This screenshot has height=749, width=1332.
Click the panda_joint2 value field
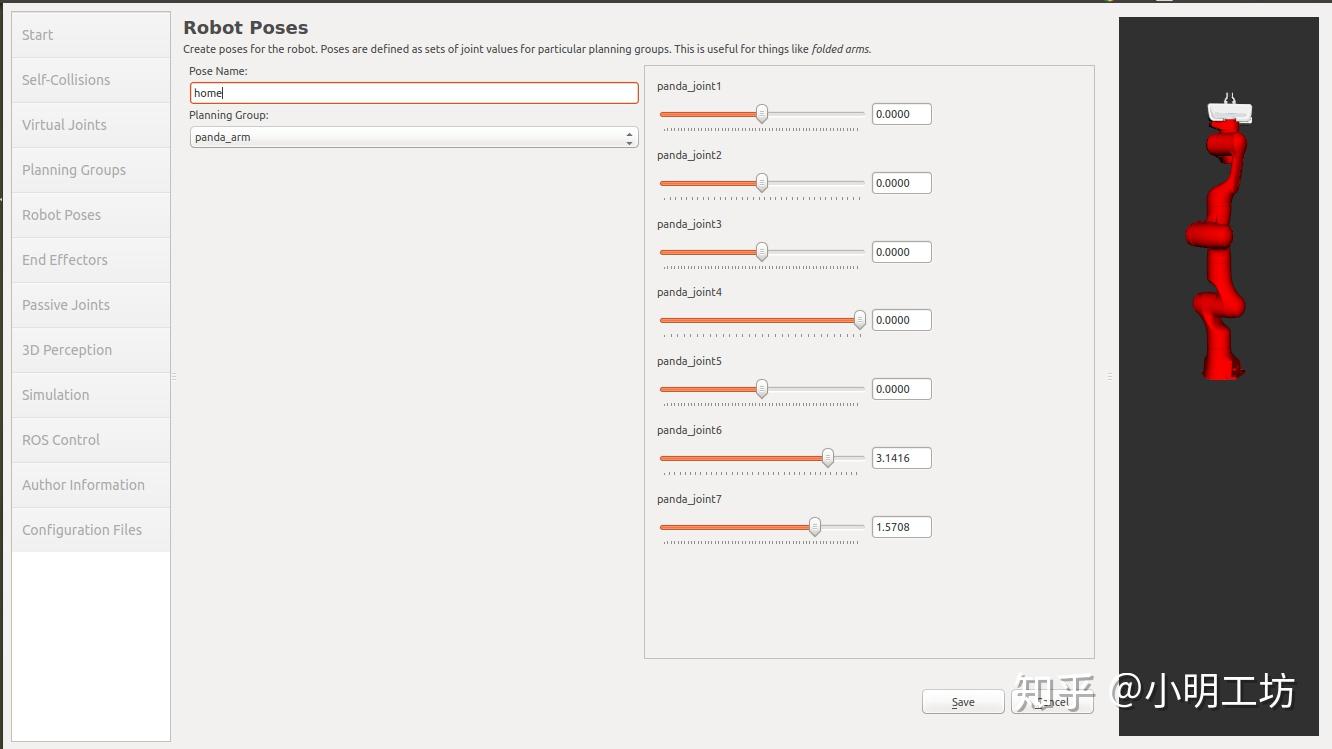pyautogui.click(x=901, y=183)
